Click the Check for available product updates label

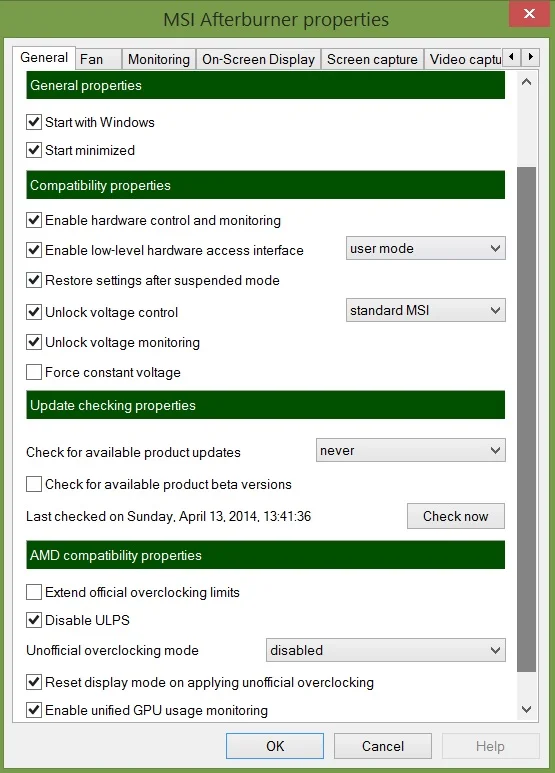pyautogui.click(x=134, y=452)
